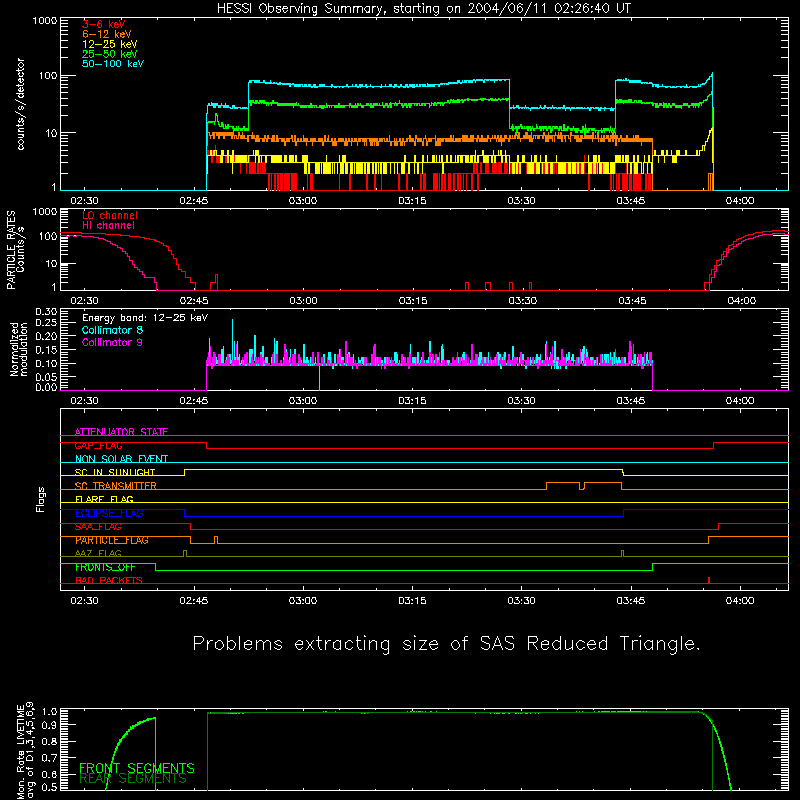800x800 pixels.
Task: Select the LO channel legend label
Action: (110, 215)
